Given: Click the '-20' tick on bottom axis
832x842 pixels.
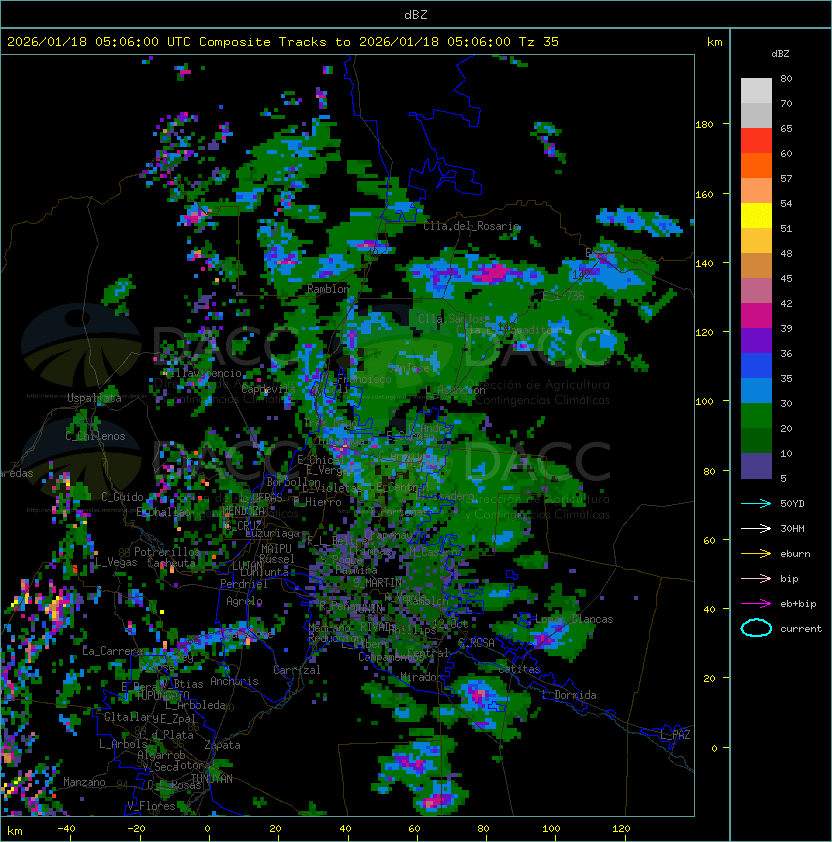Looking at the screenshot, I should 136,829.
